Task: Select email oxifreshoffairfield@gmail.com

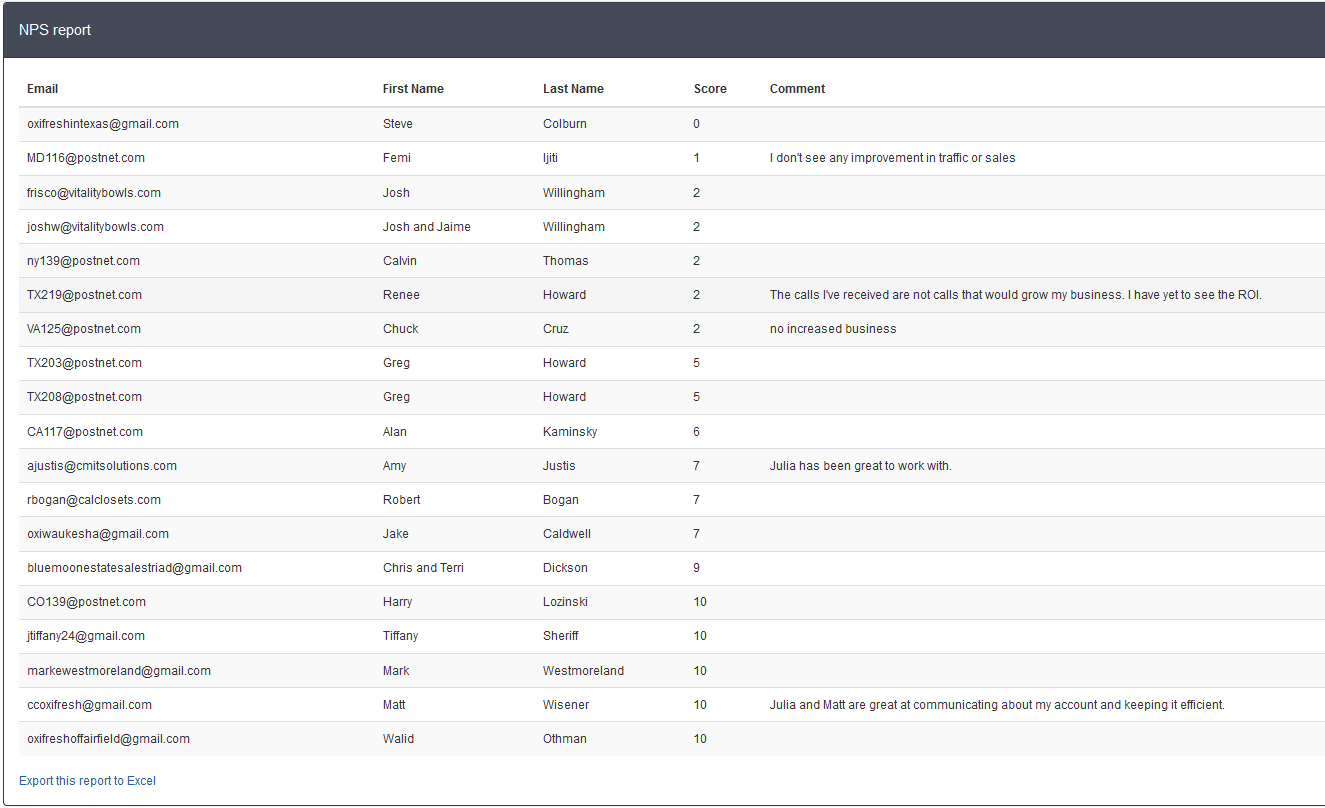Action: [x=108, y=739]
